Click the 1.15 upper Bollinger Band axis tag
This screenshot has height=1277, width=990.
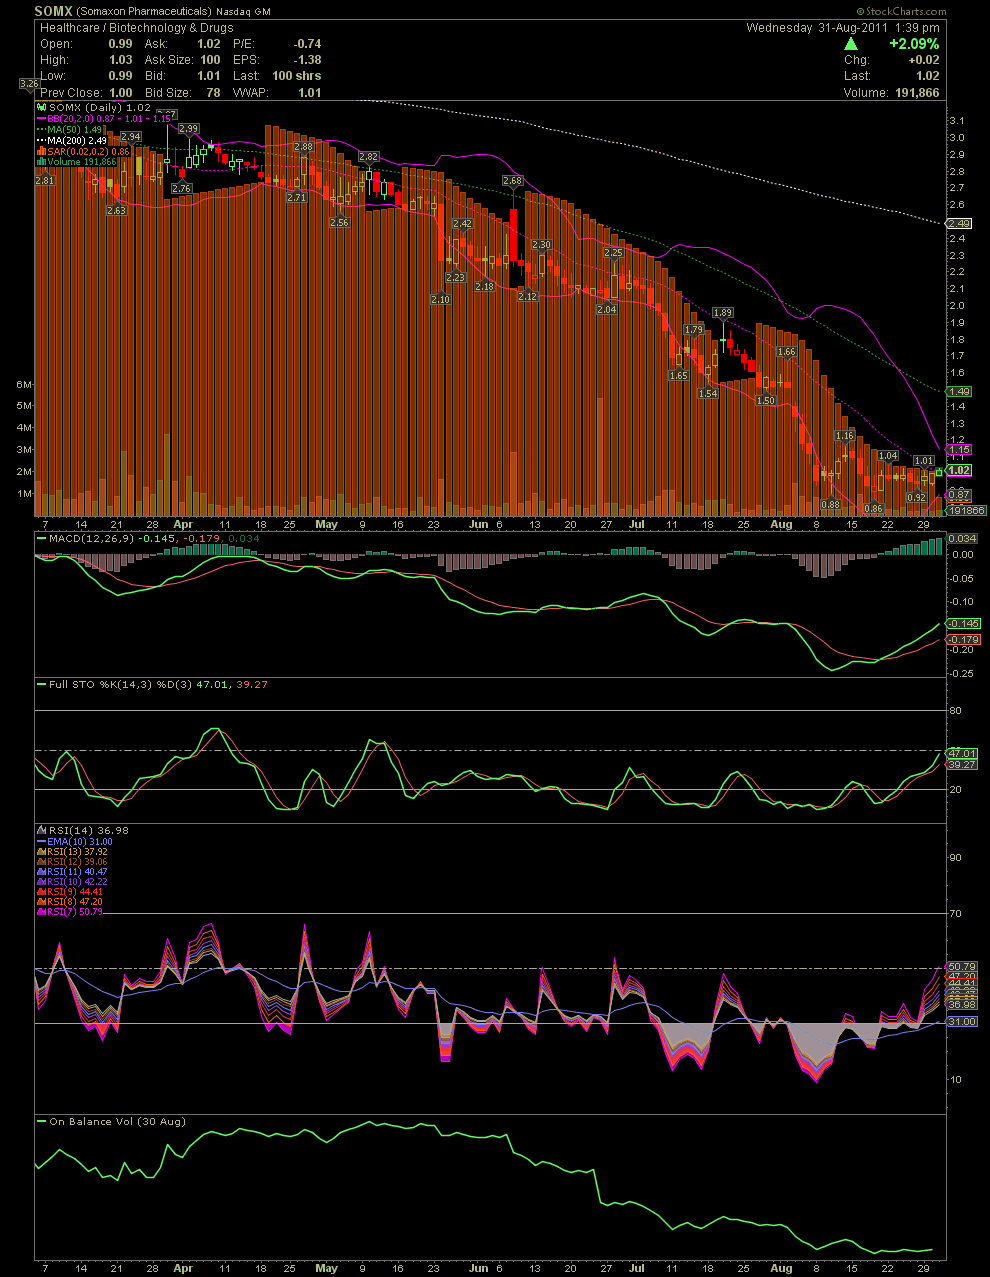pos(959,450)
